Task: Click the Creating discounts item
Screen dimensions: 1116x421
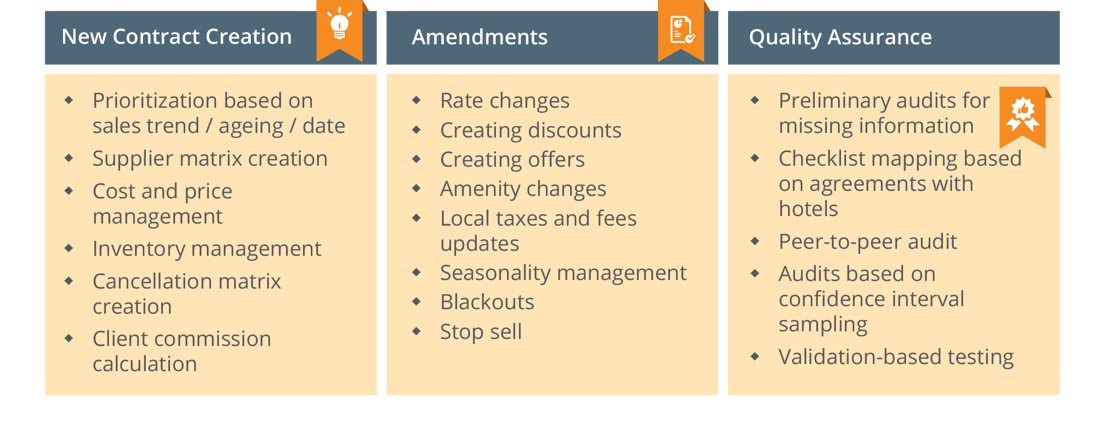Action: [x=531, y=130]
